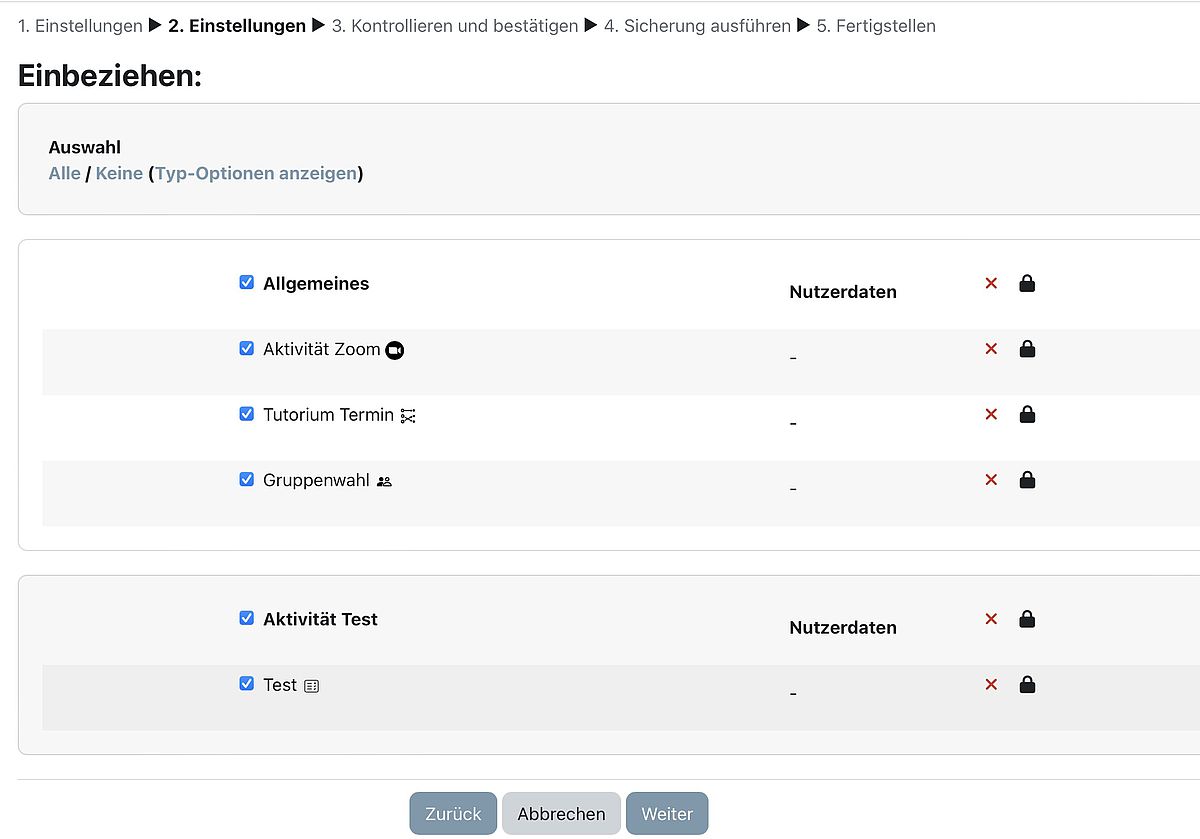Click the red X in the Aktivität Zoom row

[991, 349]
